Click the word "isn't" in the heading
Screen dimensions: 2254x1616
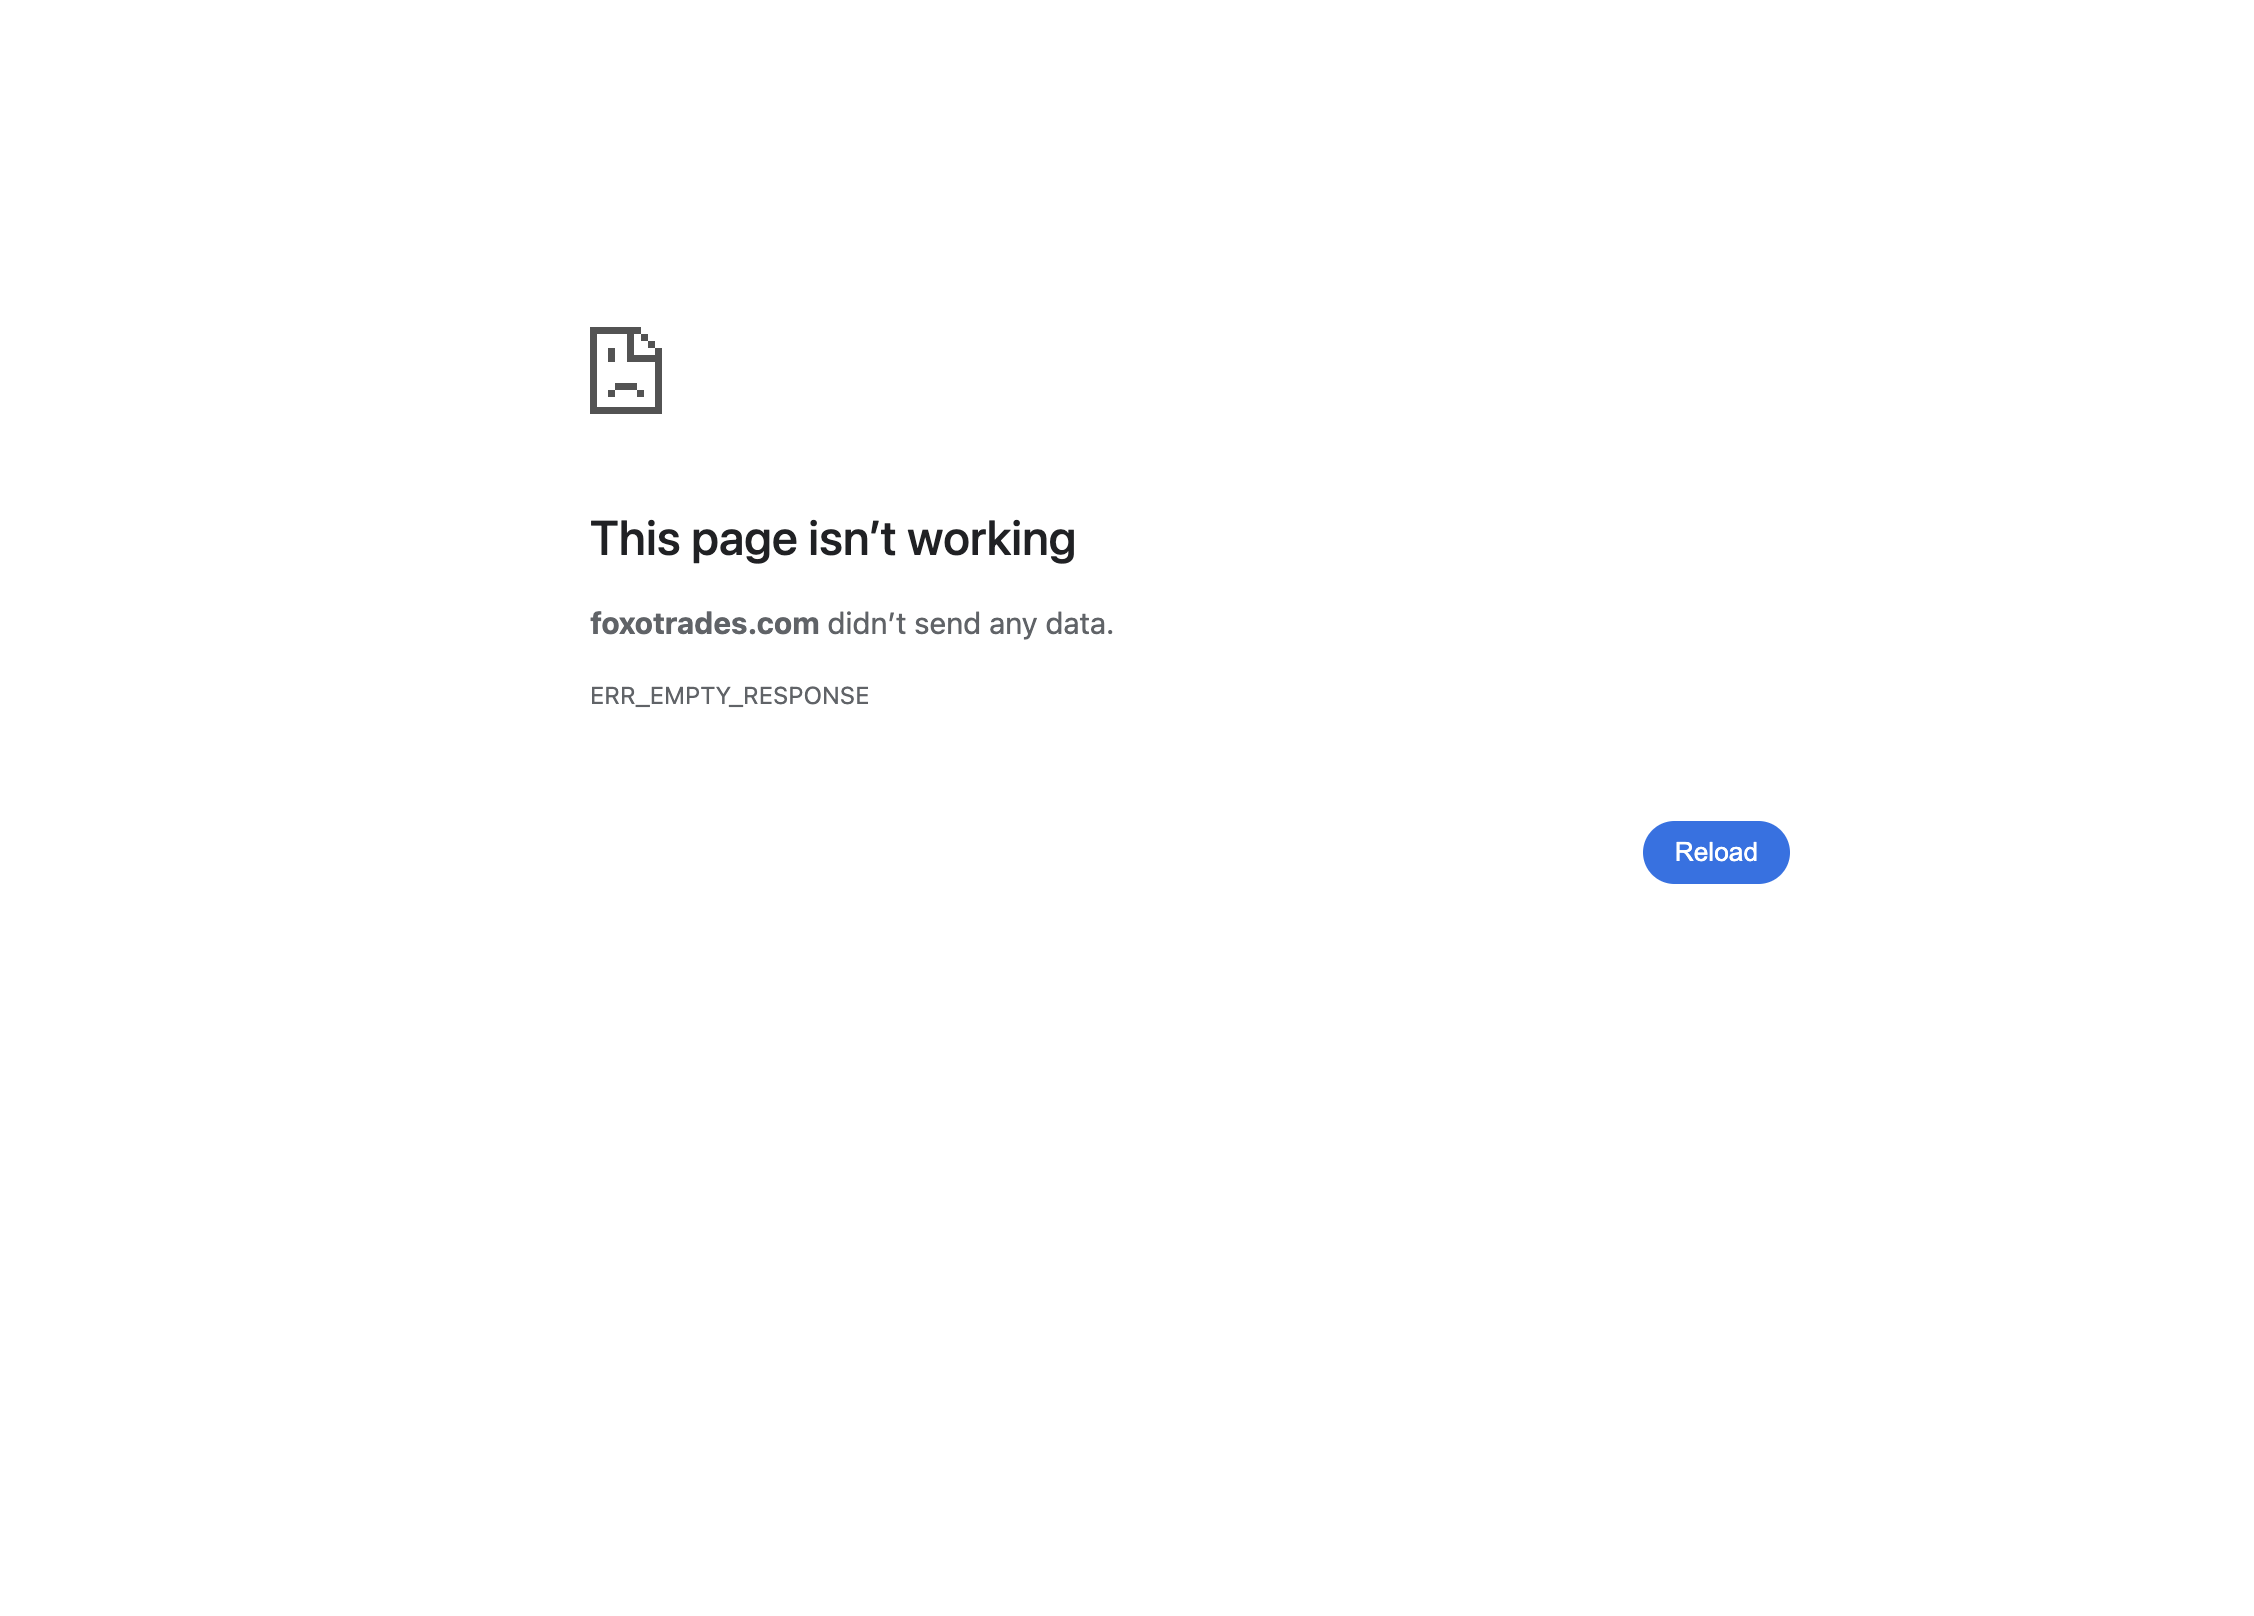point(852,539)
